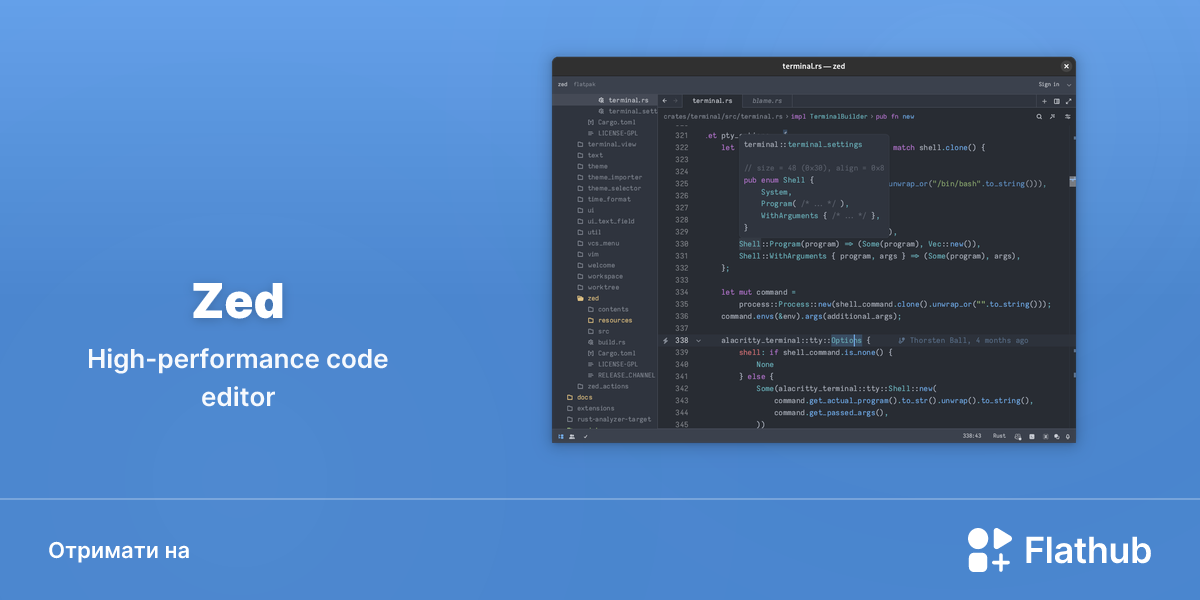Toggle the project panel in status bar
This screenshot has width=1200, height=600.
(x=561, y=436)
